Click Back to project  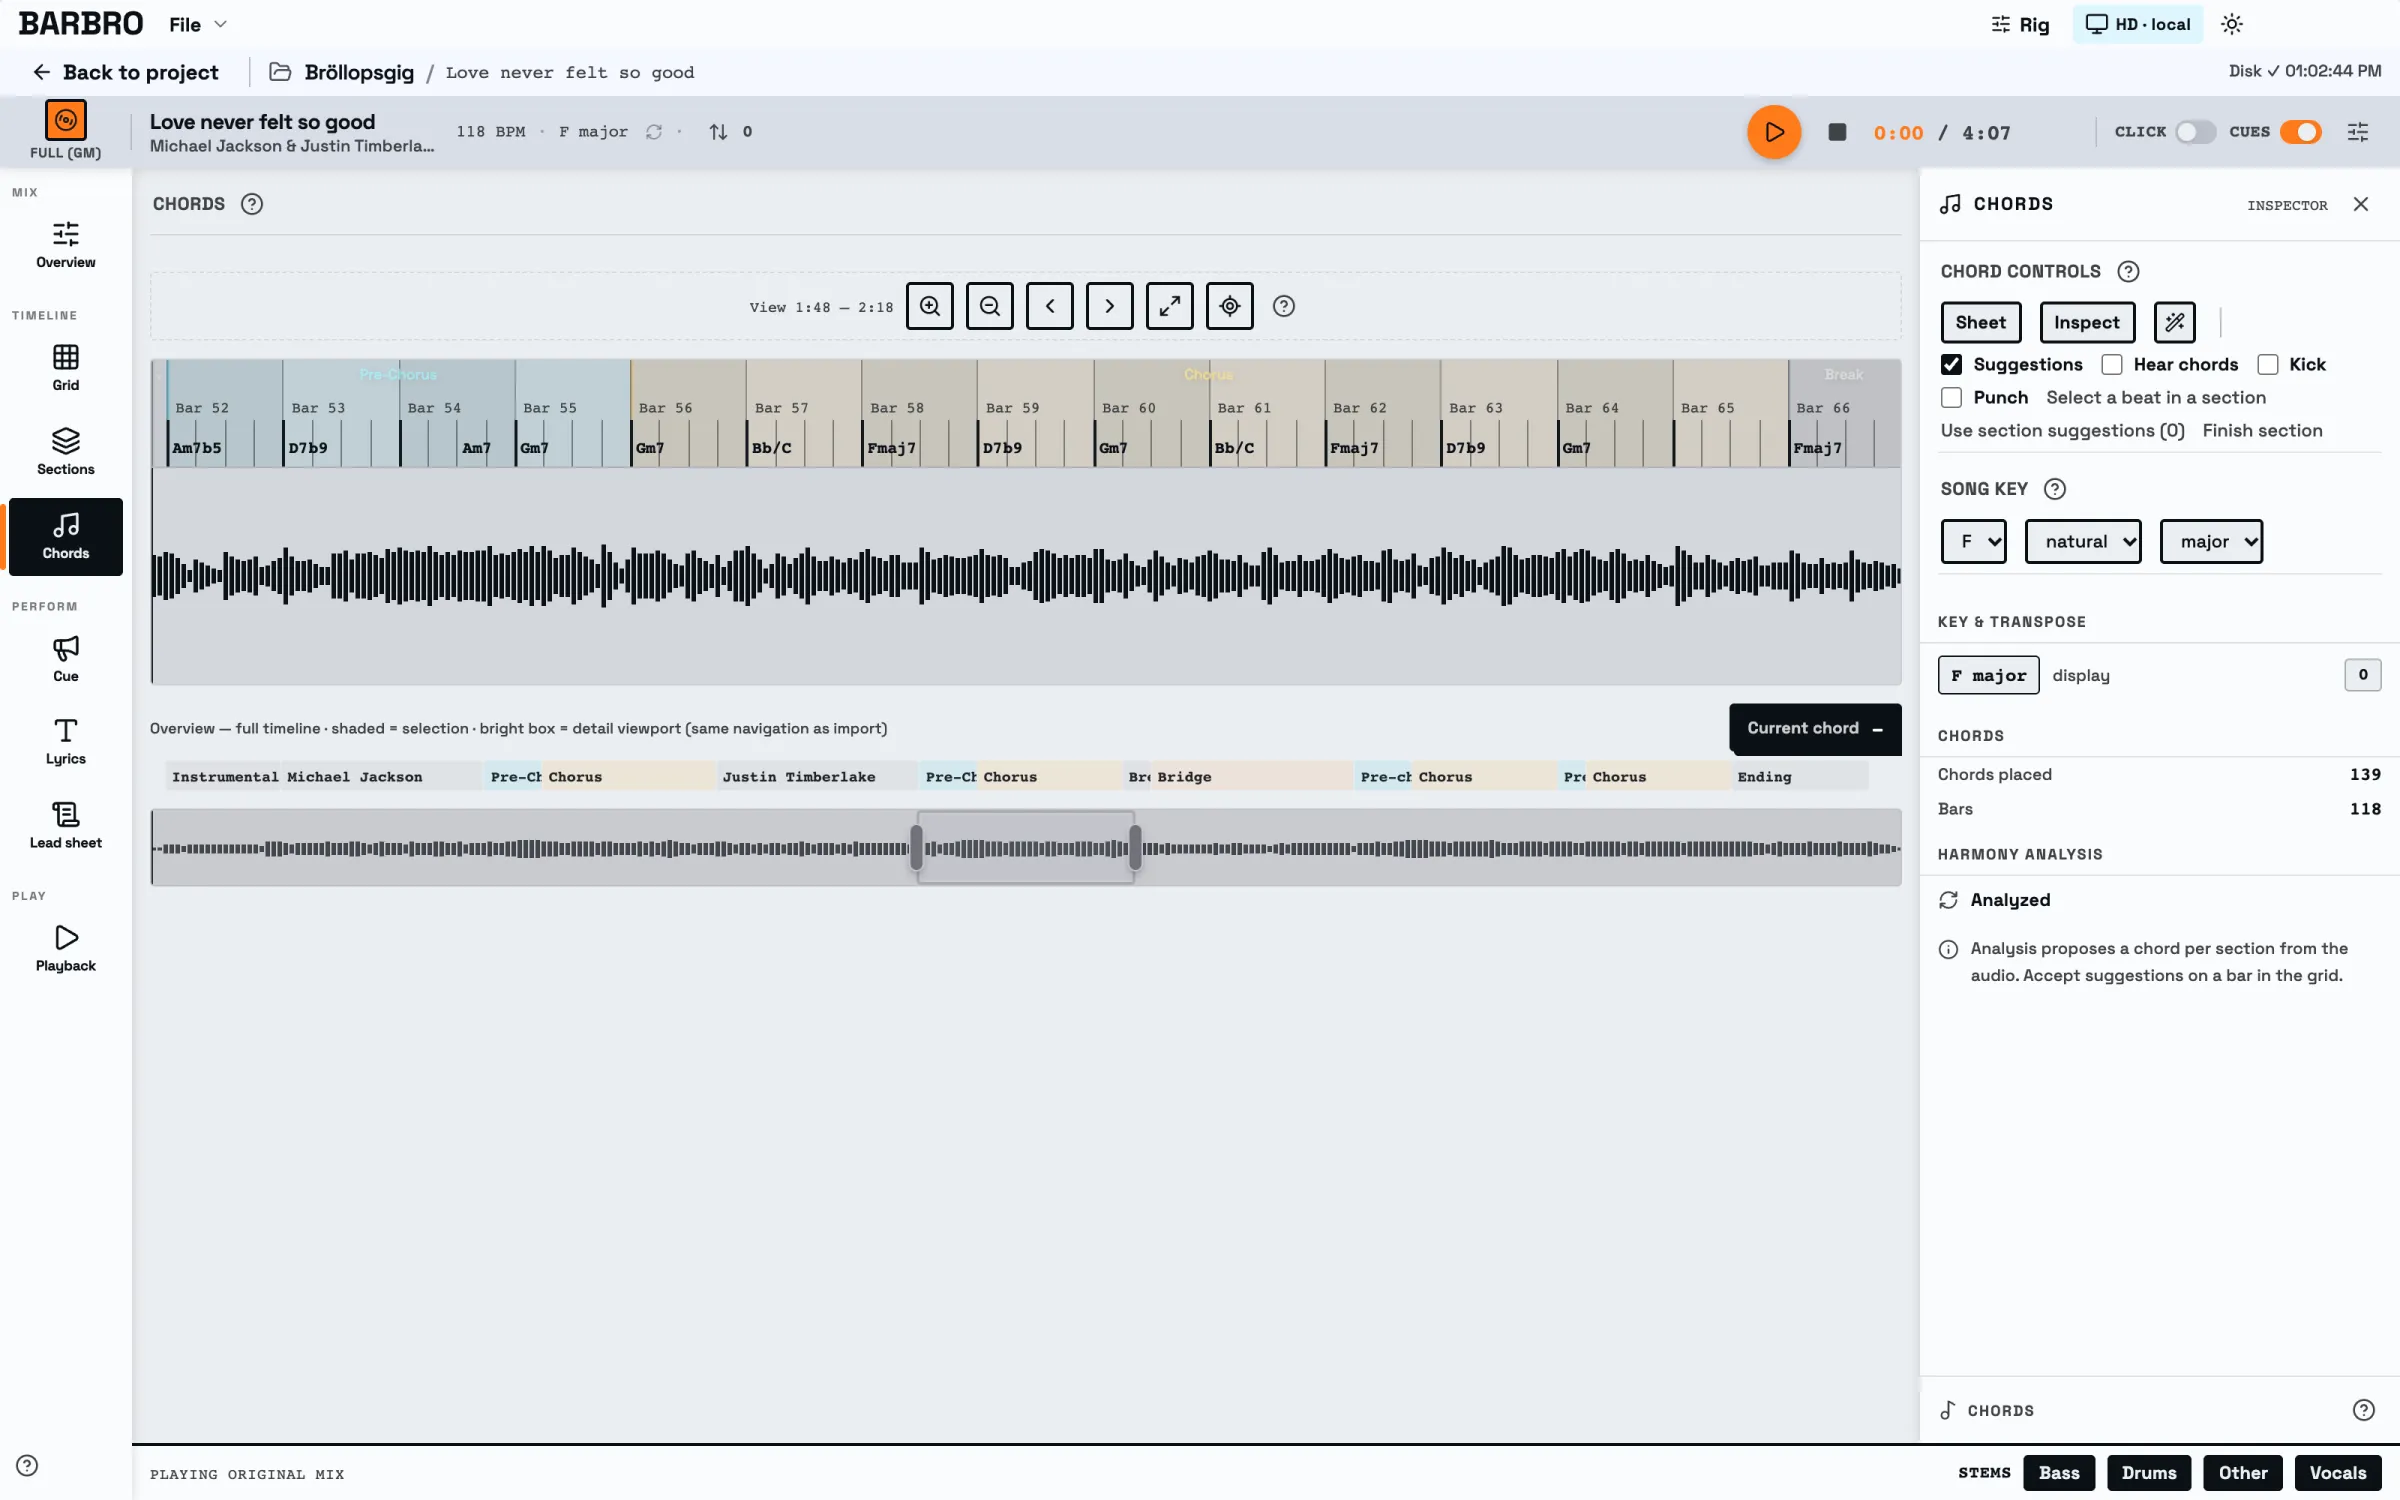coord(126,72)
